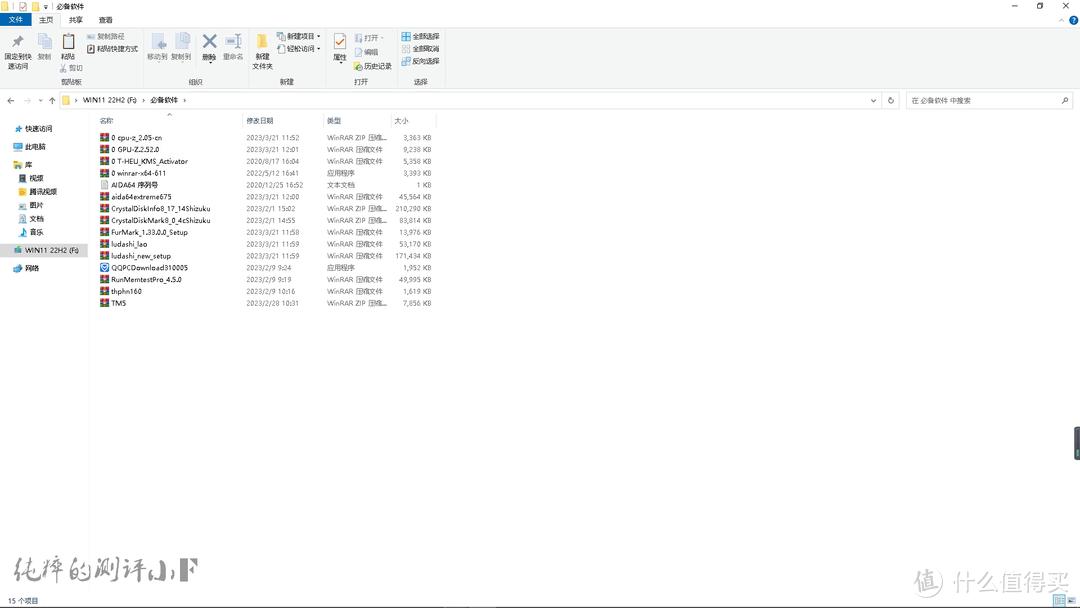The image size is (1080, 608).
Task: Open the 新建项目 dropdown
Action: pos(299,36)
